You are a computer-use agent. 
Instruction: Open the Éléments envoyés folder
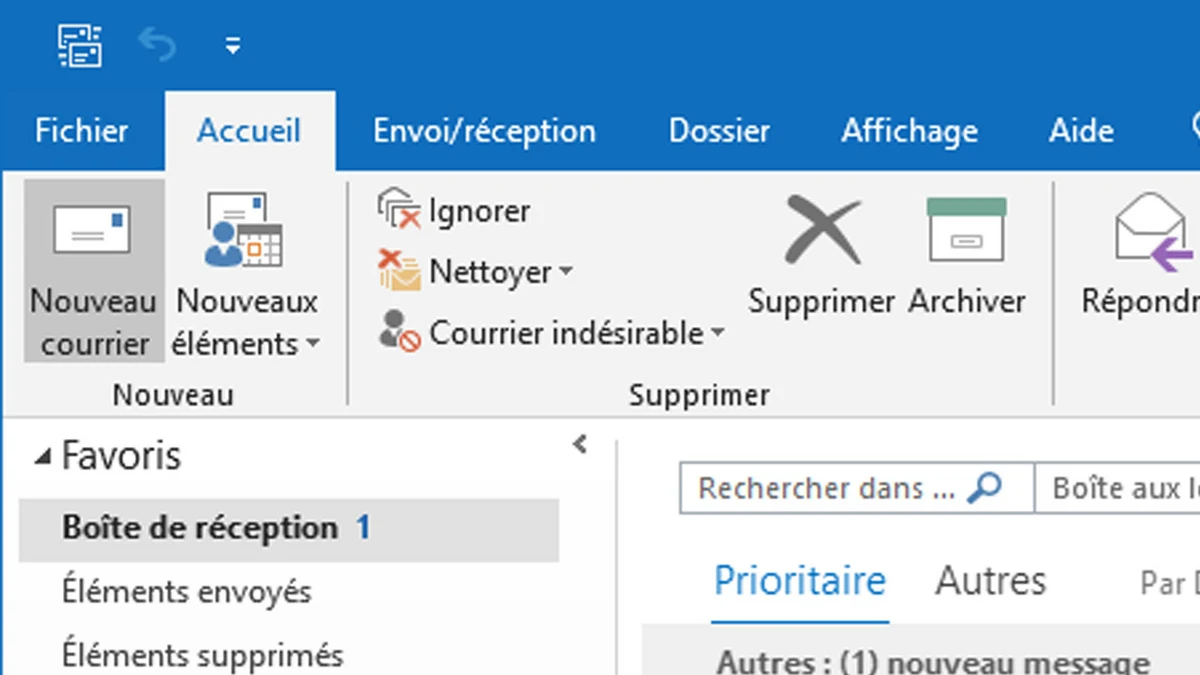point(187,592)
